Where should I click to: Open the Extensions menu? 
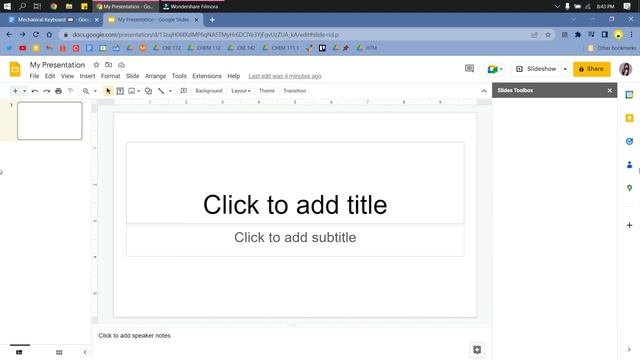point(207,76)
